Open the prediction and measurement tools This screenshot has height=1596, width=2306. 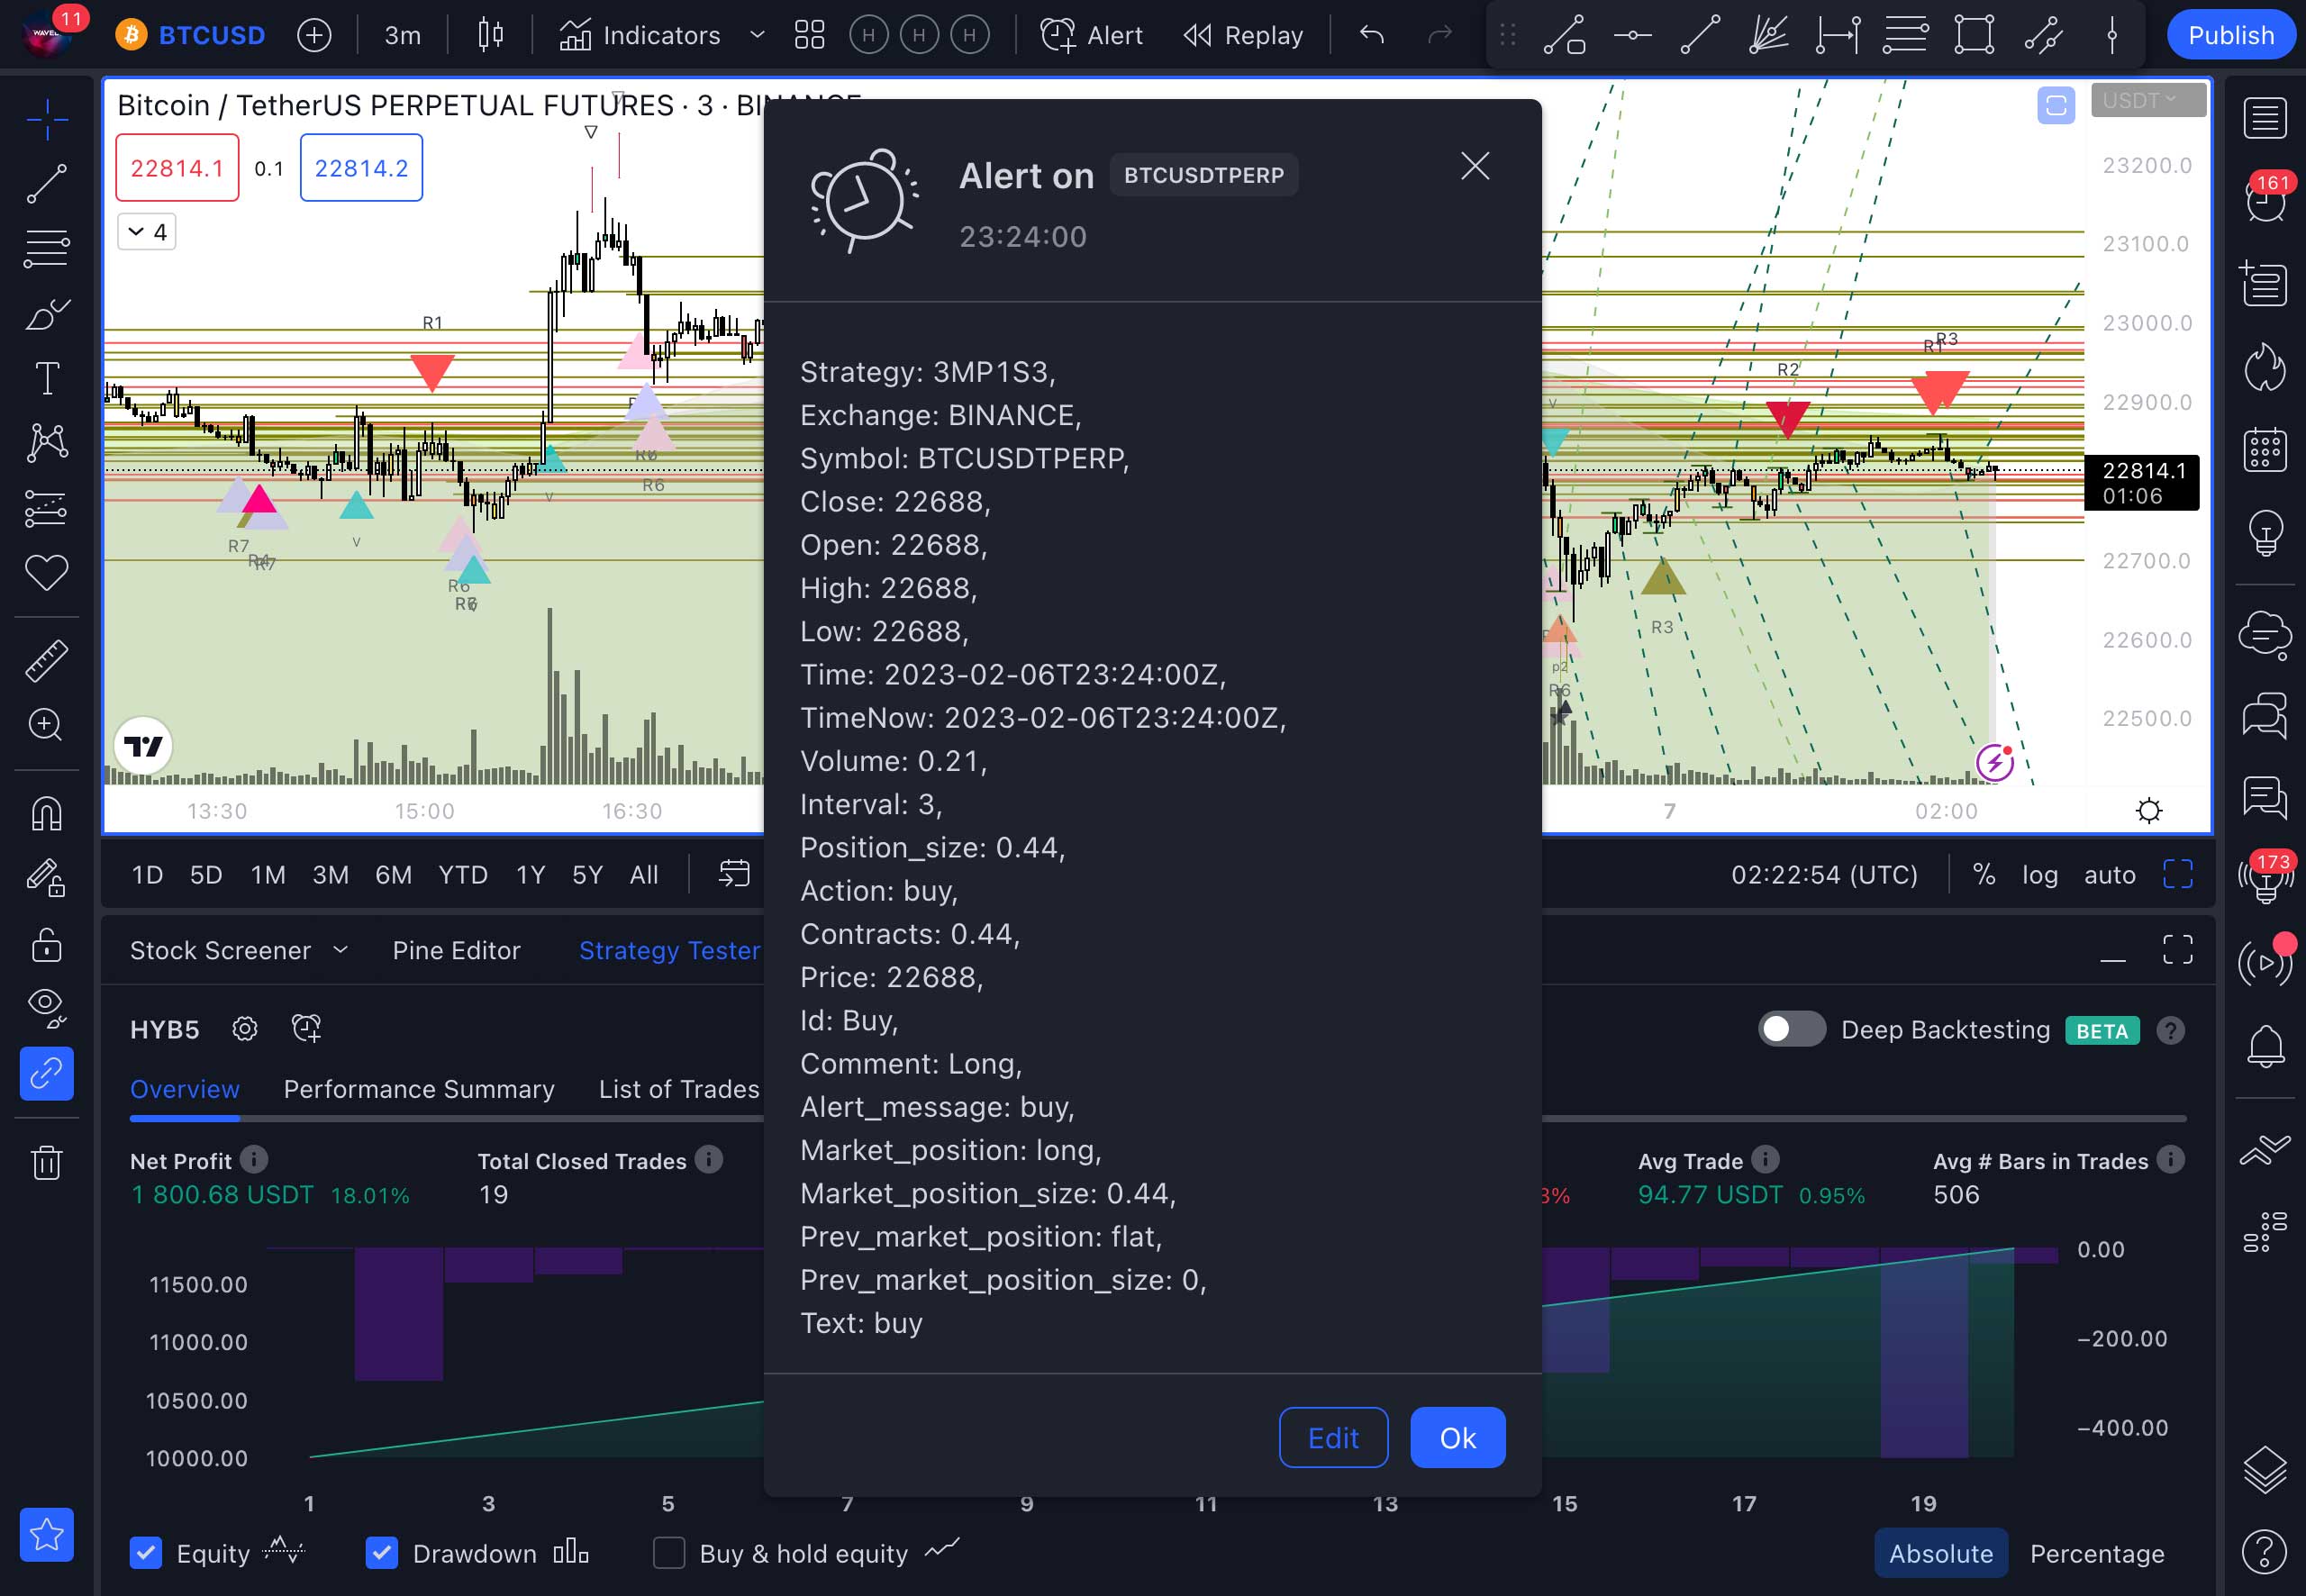tap(47, 508)
